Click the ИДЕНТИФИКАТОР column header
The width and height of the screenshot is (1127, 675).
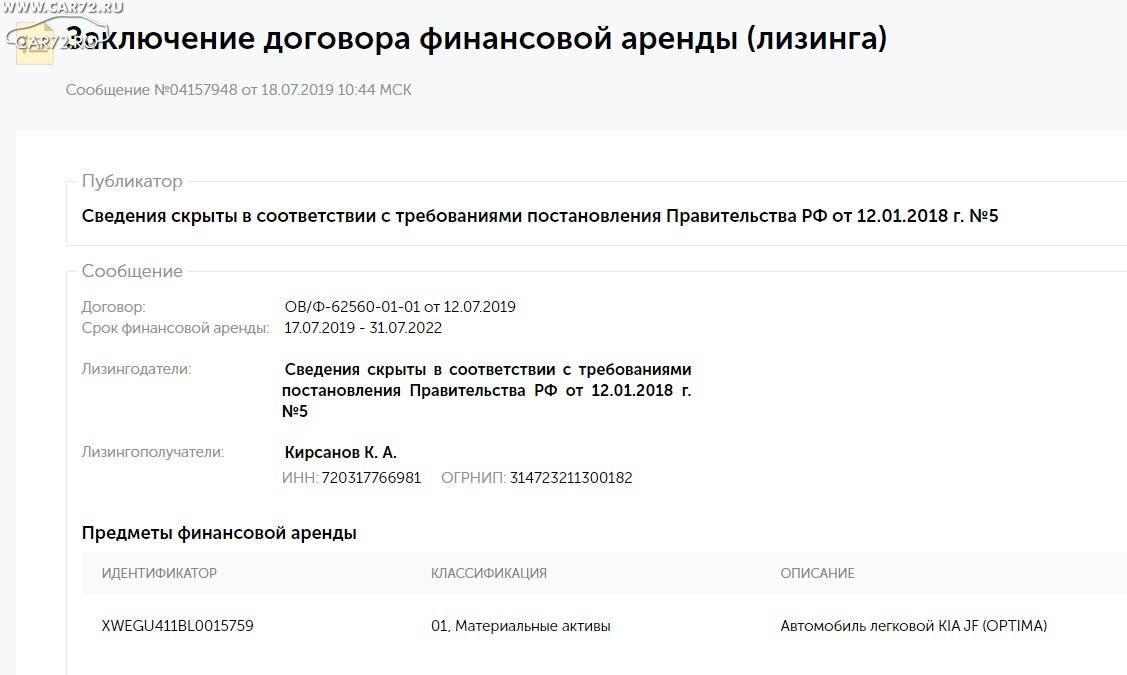tap(160, 574)
